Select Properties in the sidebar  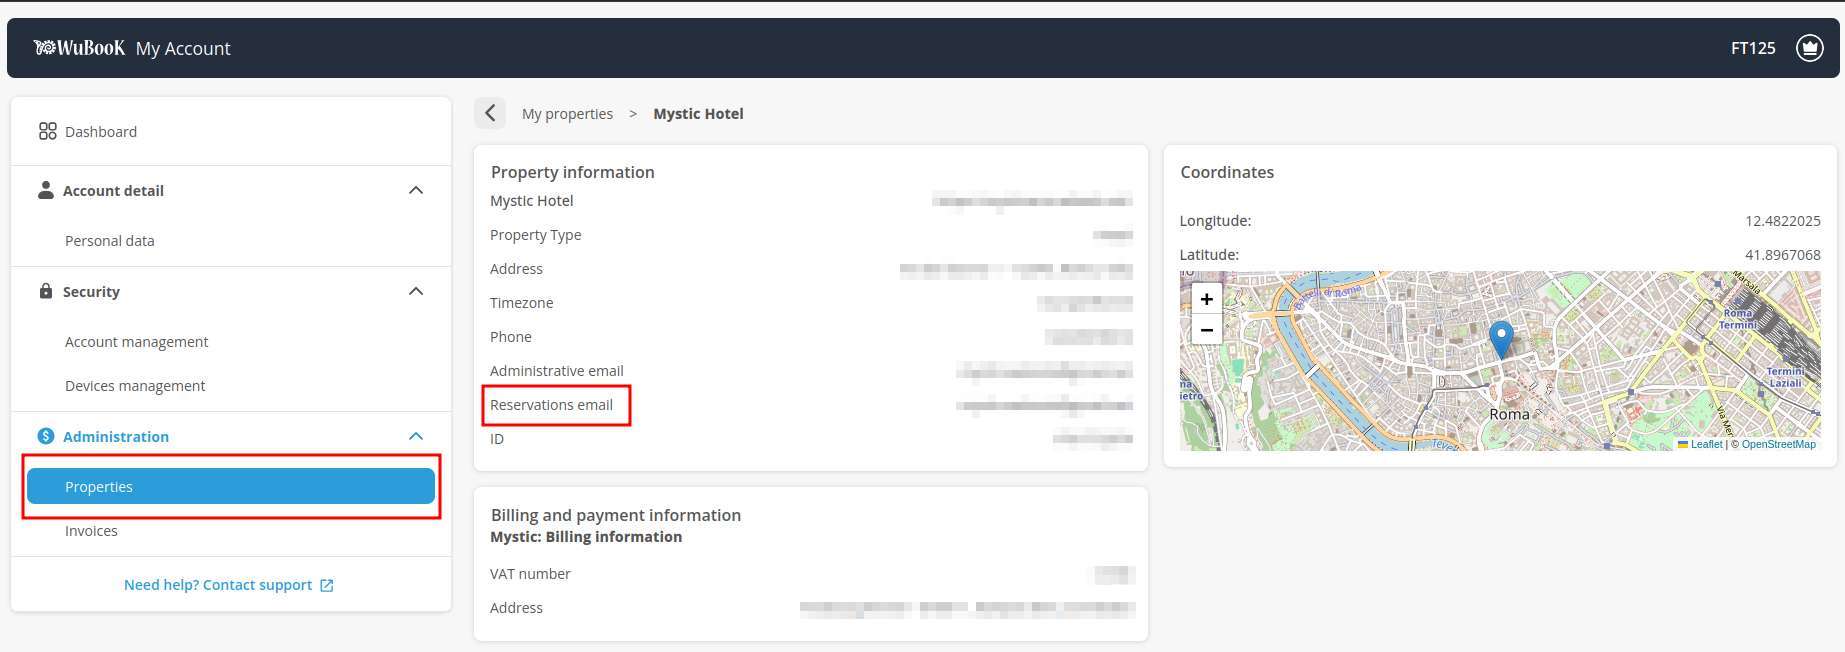click(230, 487)
